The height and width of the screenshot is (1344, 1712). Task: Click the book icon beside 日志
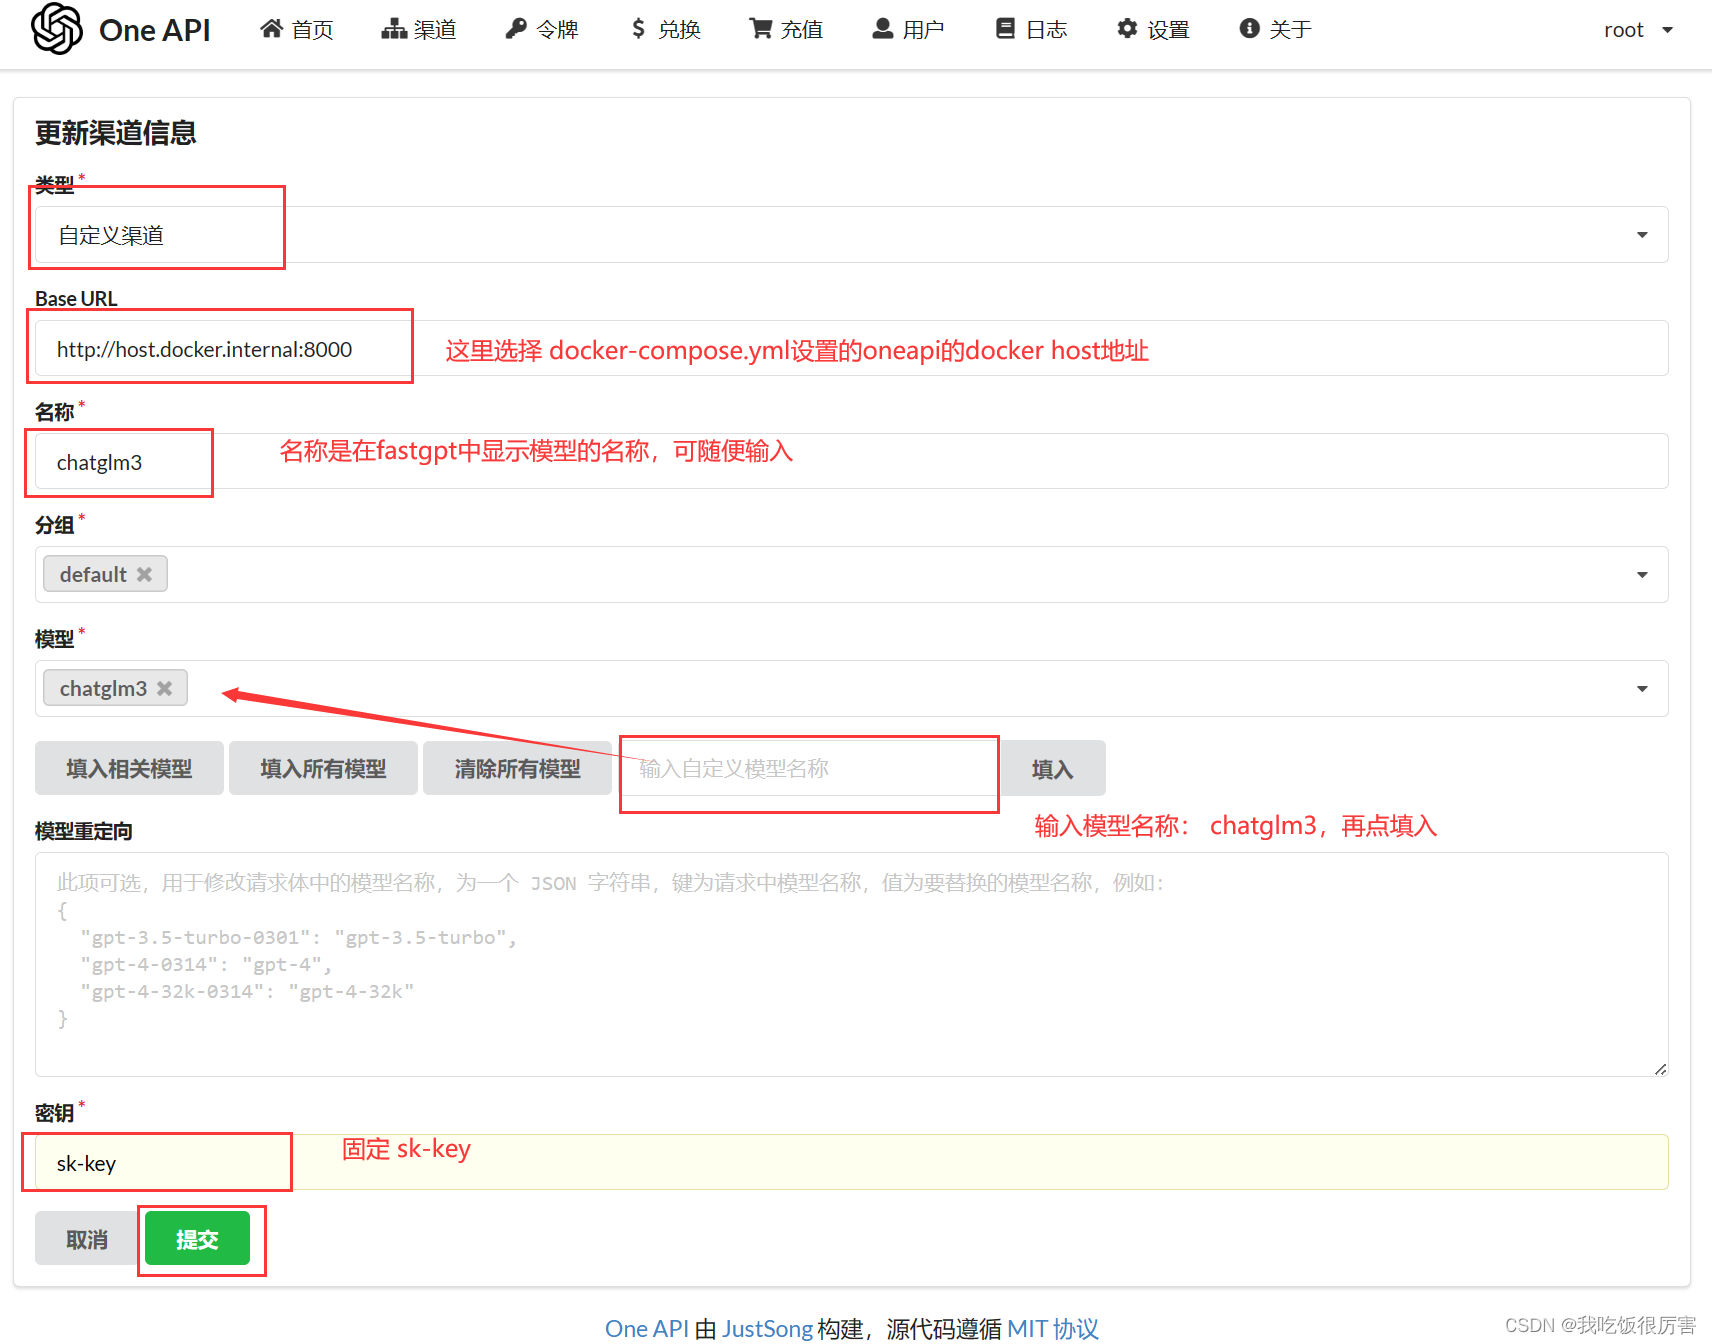pyautogui.click(x=1006, y=29)
